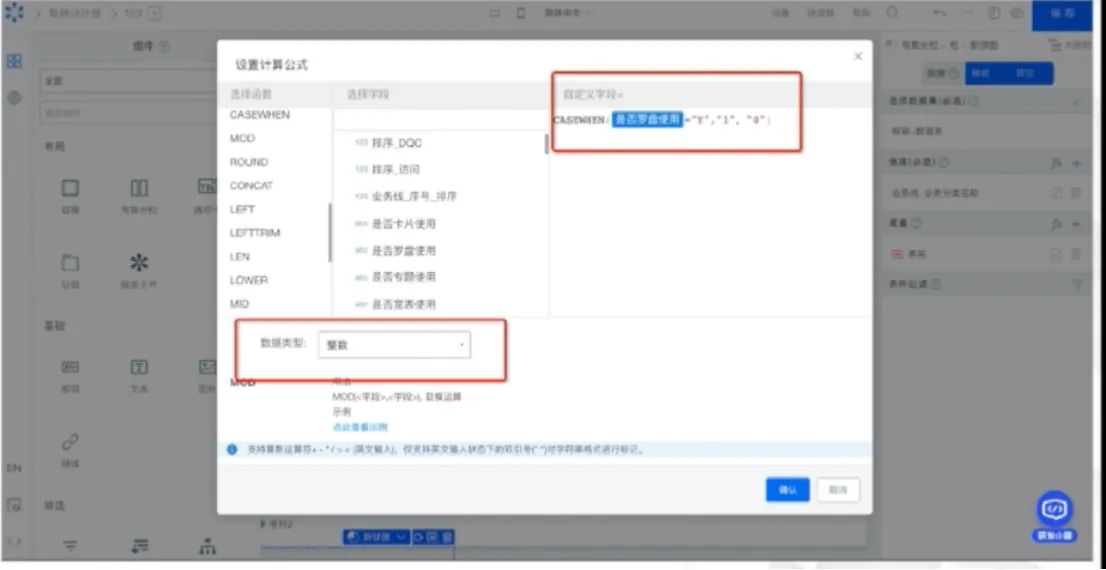
Task: Select the LEFT function in the list
Action: click(x=243, y=210)
